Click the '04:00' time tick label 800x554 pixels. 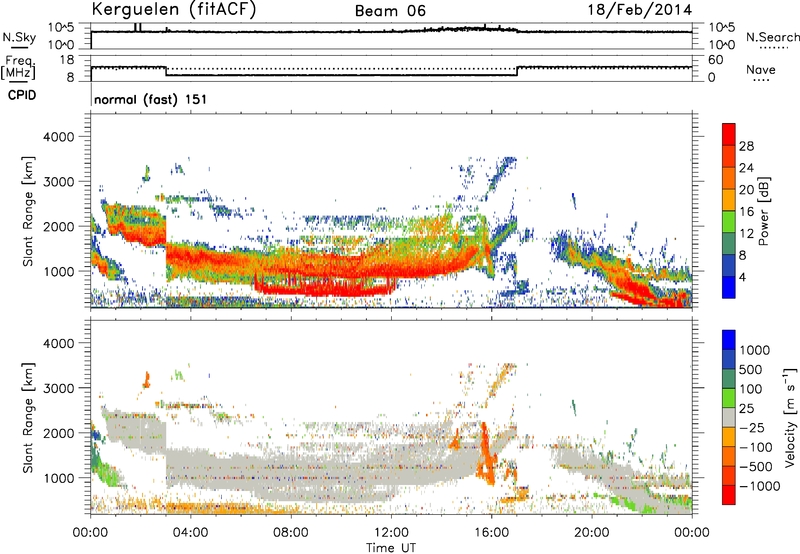point(190,533)
